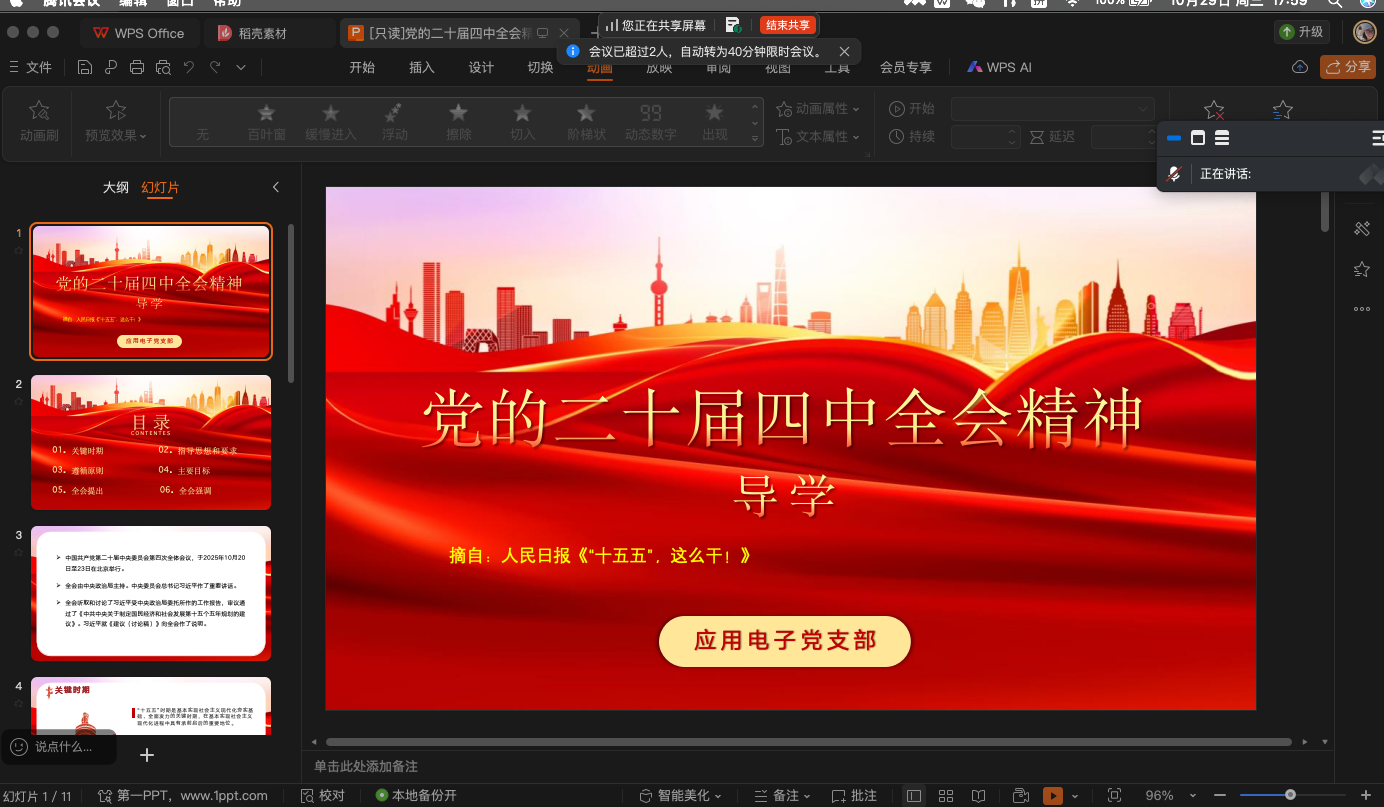
Task: Open the 智能美化 smart beautify dropdown
Action: [682, 796]
